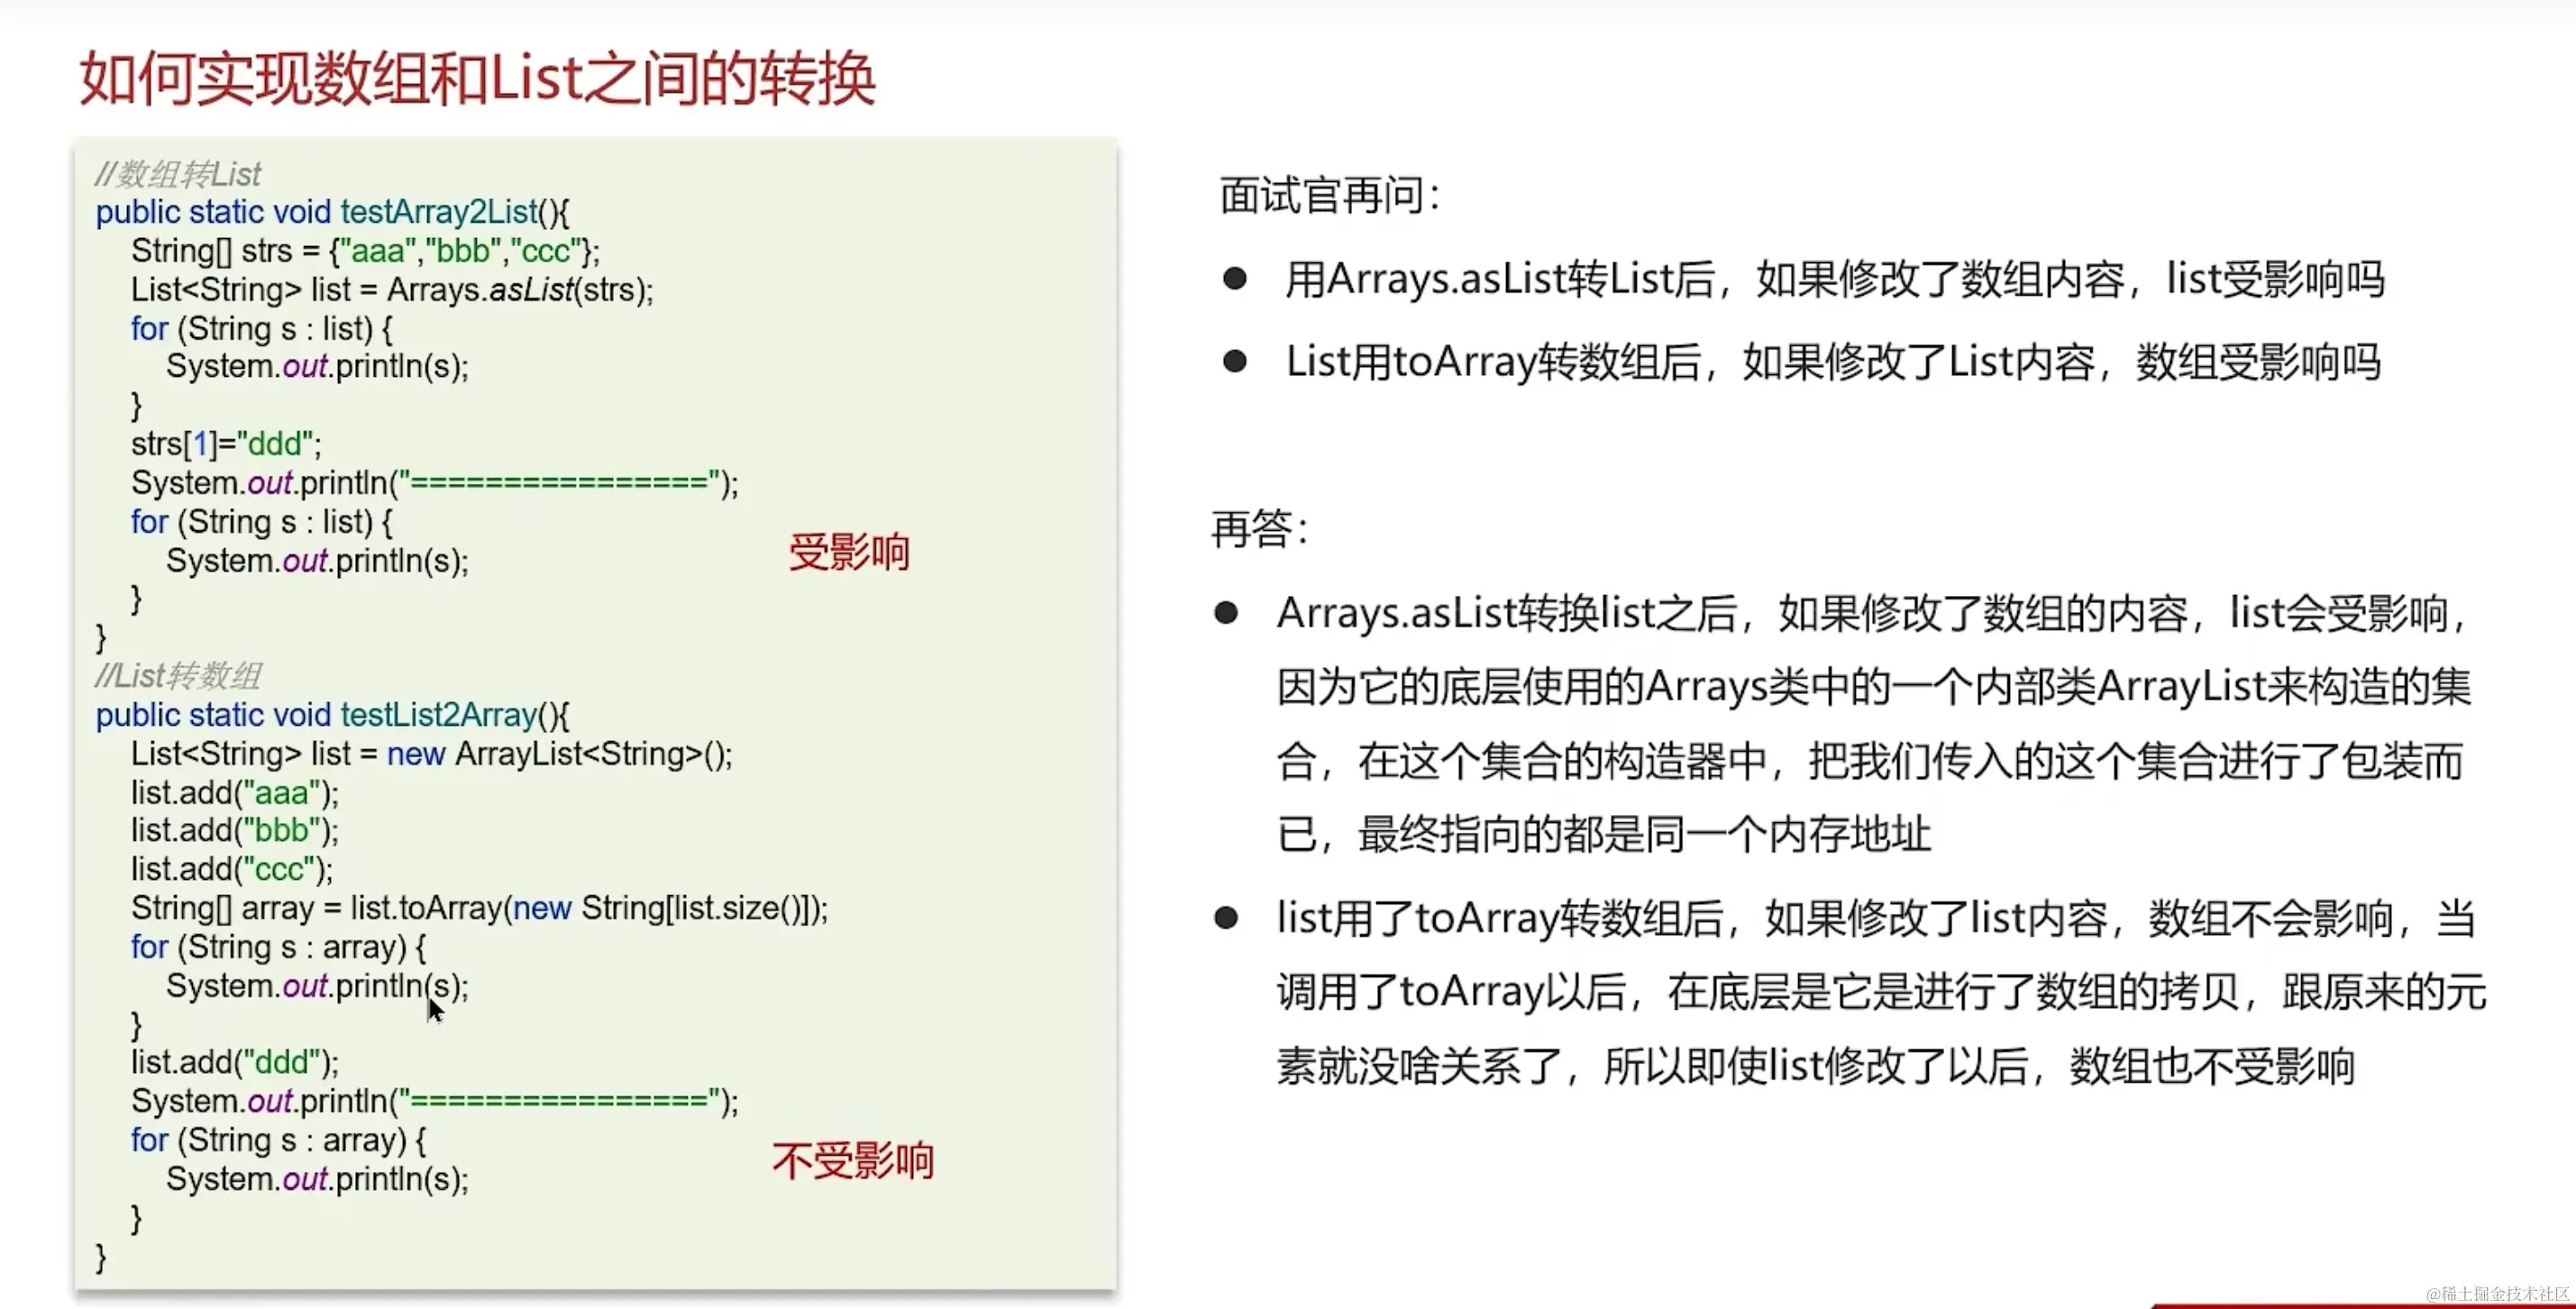This screenshot has width=2576, height=1309.
Task: Click the new ArrayList<String>() declaration line
Action: pyautogui.click(x=431, y=754)
